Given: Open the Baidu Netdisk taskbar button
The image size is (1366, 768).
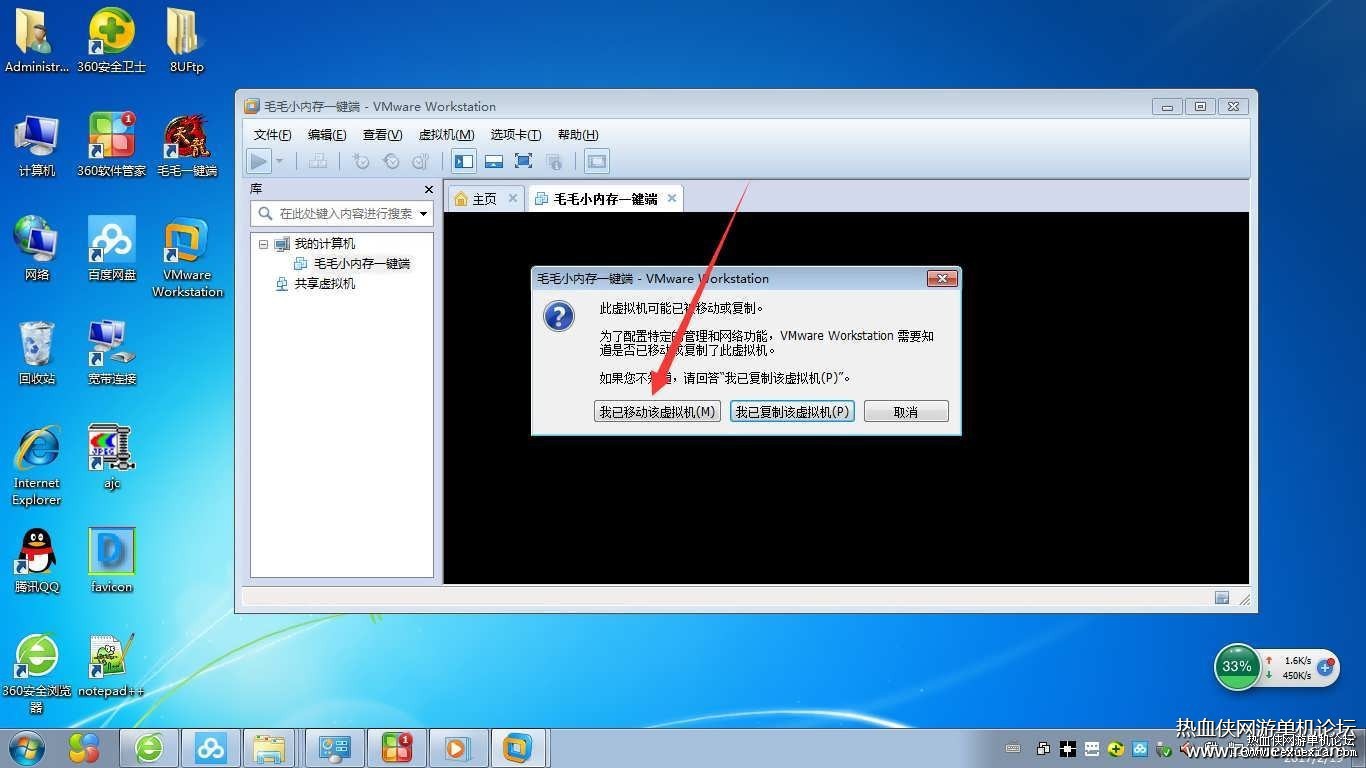Looking at the screenshot, I should point(210,748).
